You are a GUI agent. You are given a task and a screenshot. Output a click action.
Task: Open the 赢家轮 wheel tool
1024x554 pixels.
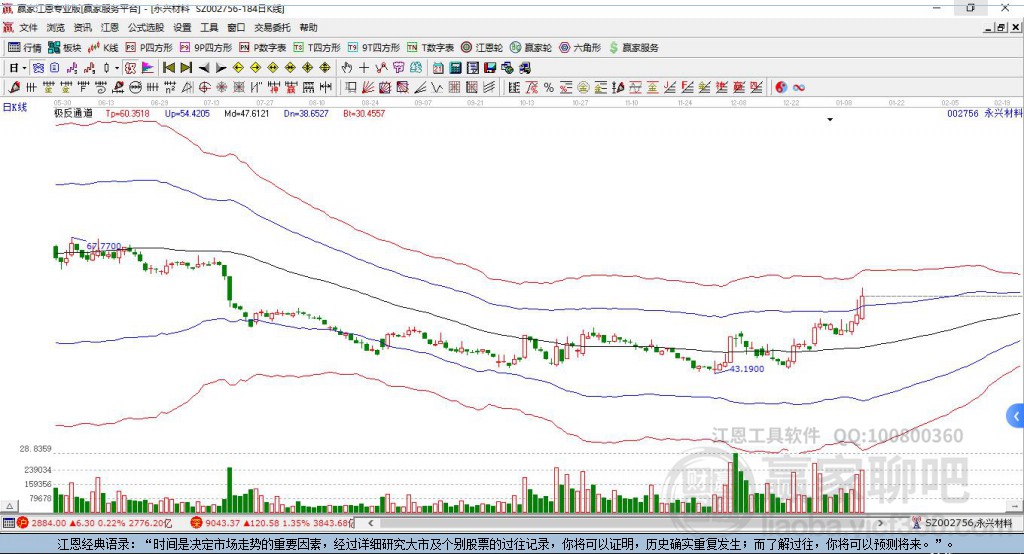531,48
